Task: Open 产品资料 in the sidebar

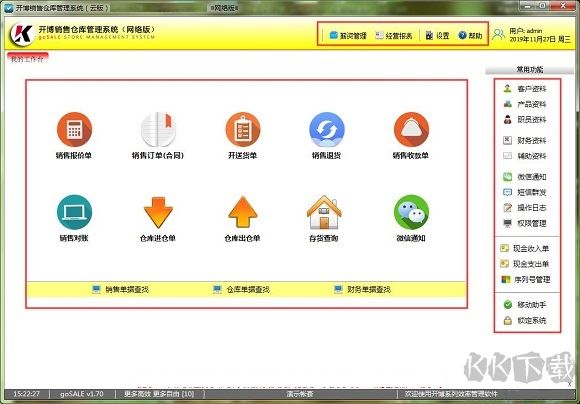Action: tap(525, 104)
